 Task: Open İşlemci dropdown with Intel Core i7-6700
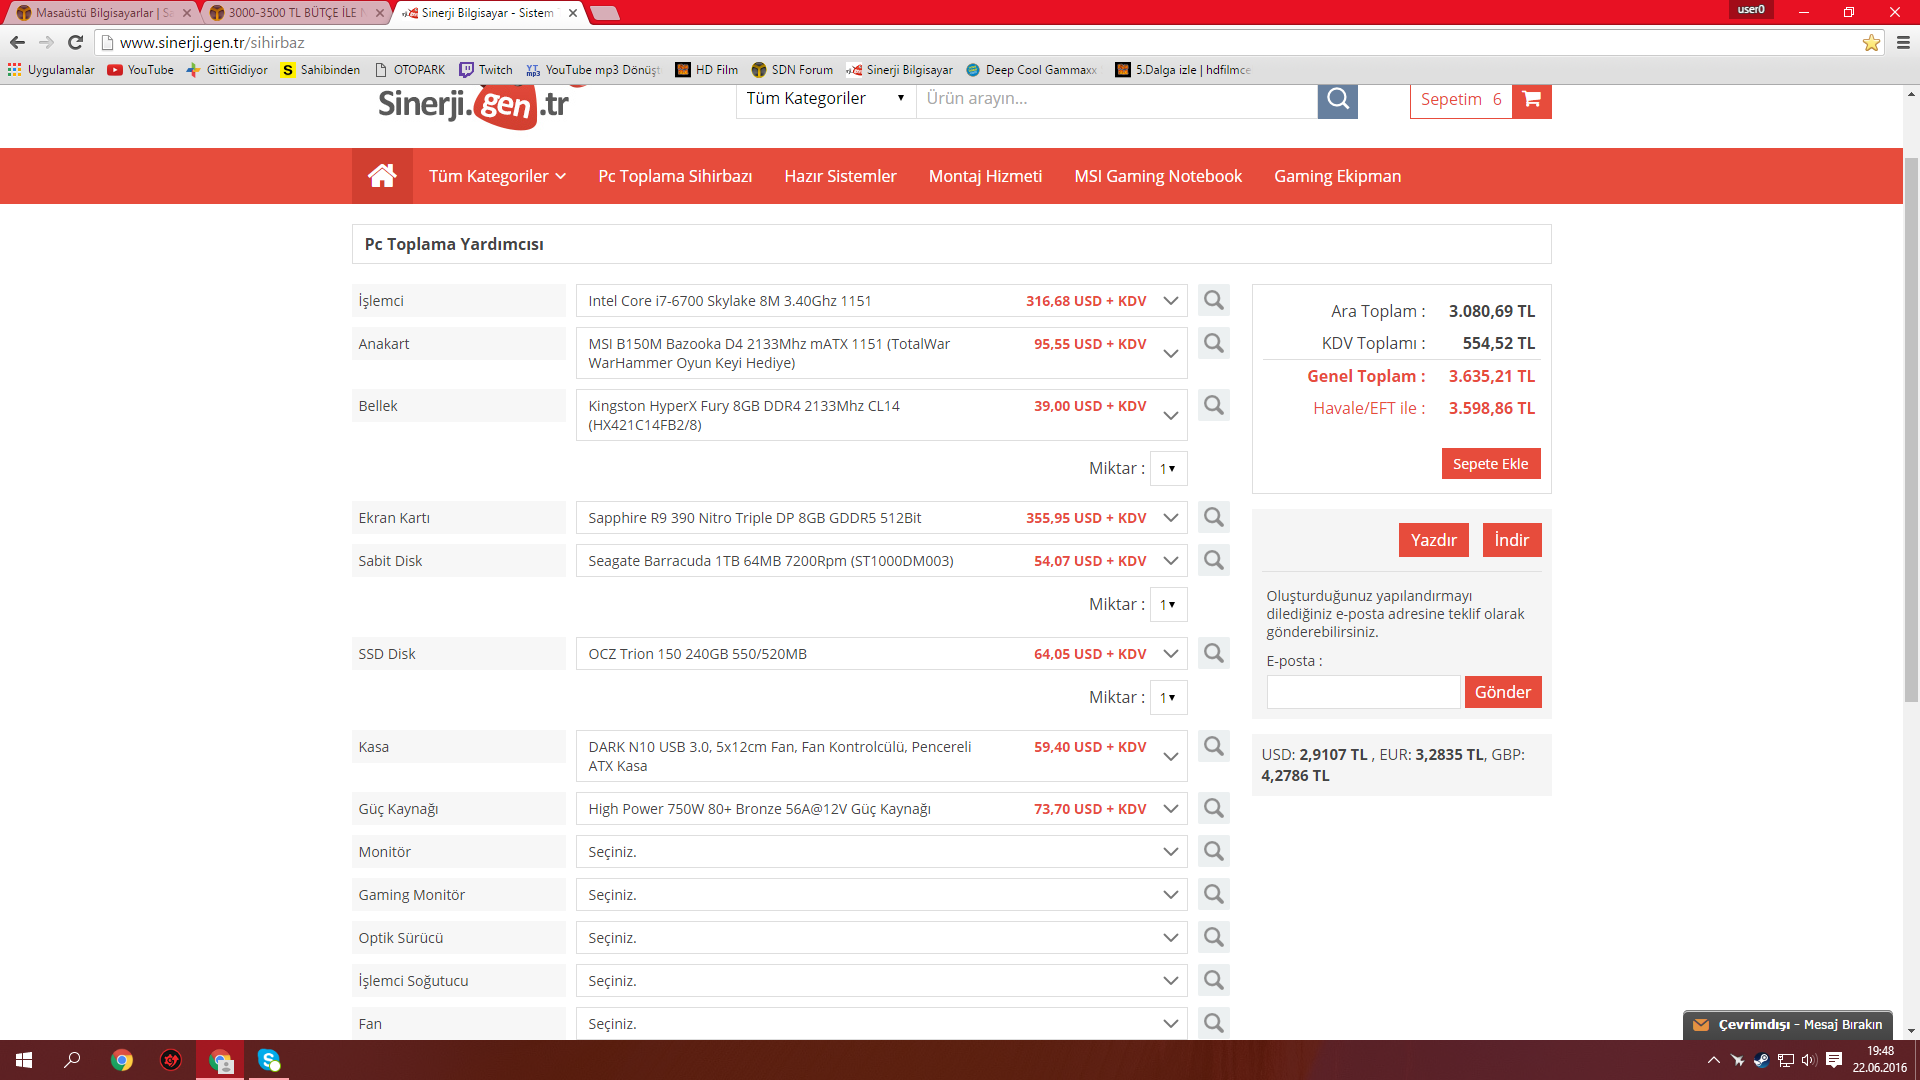click(x=881, y=301)
